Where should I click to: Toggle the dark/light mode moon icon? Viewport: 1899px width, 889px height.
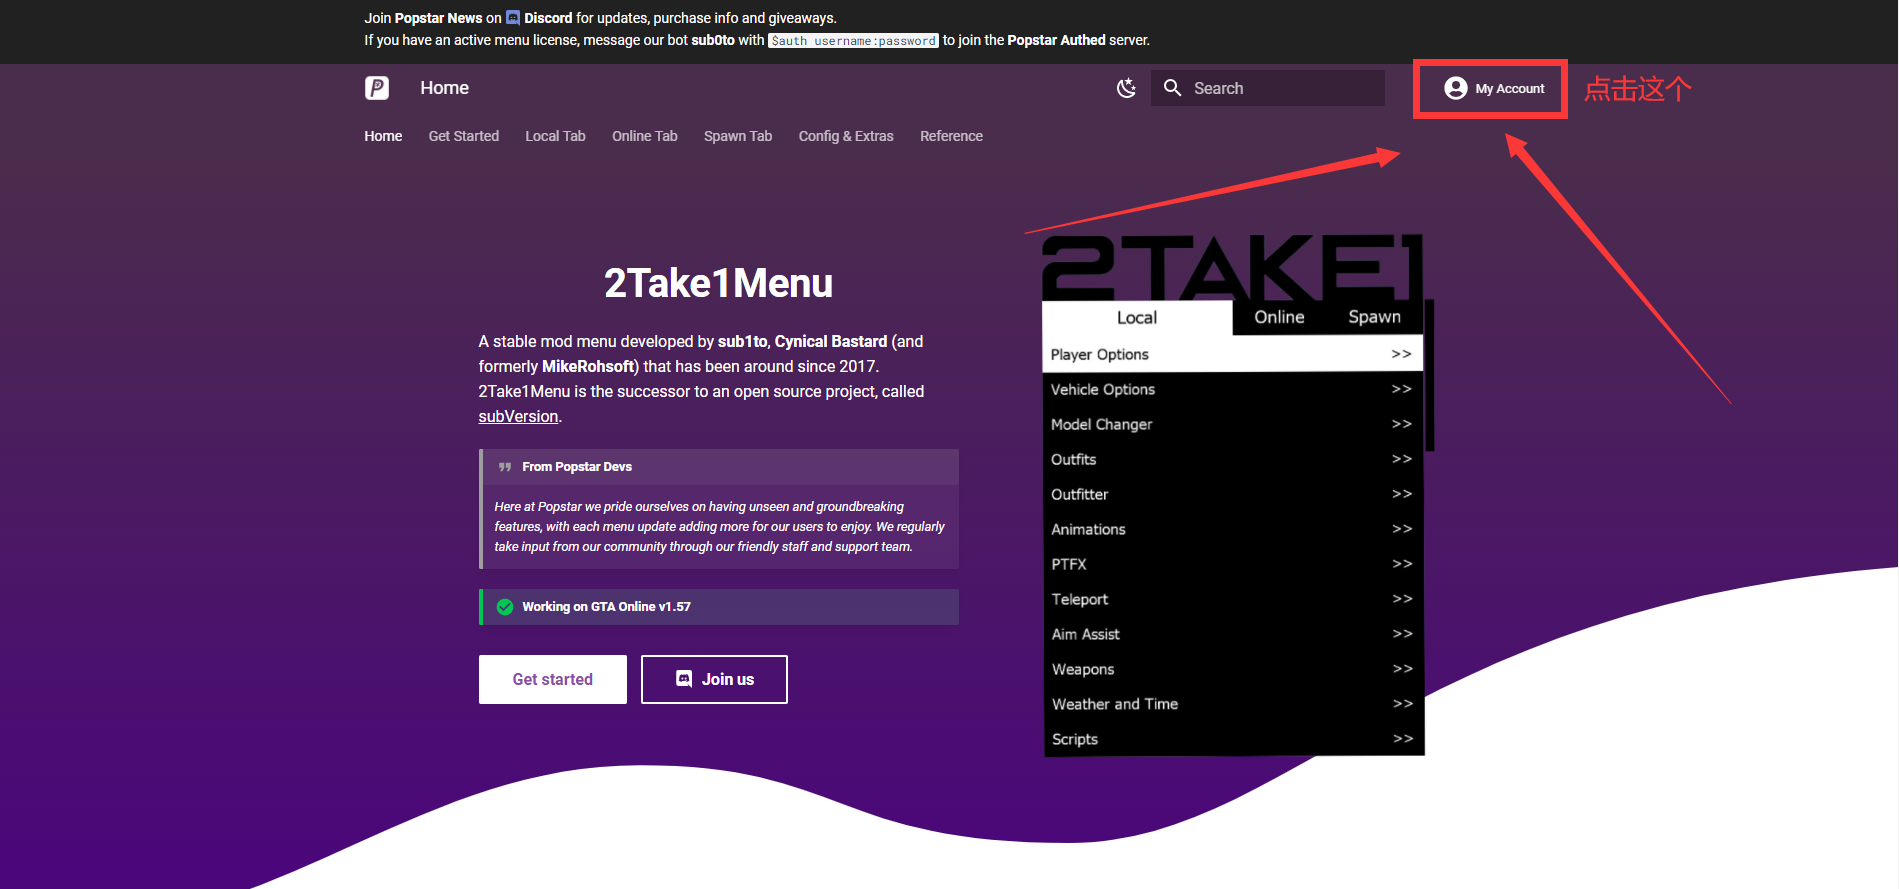point(1126,88)
